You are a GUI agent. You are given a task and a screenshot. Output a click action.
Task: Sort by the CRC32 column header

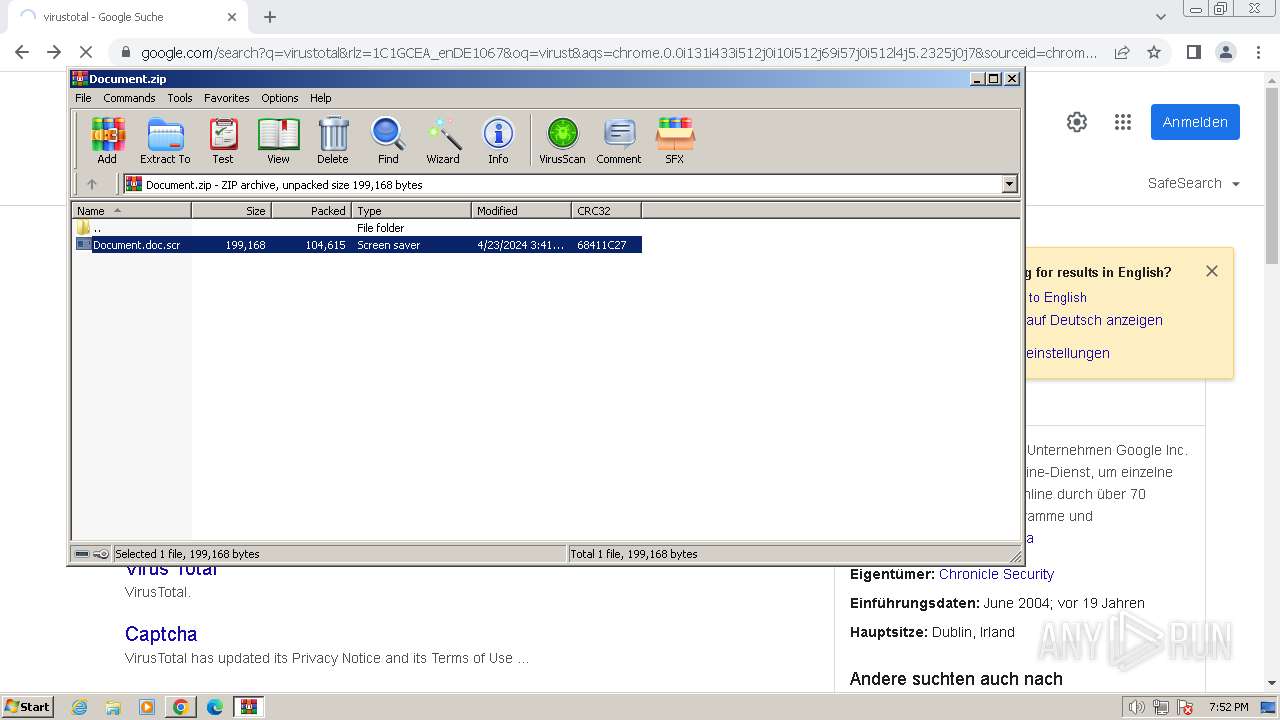point(606,210)
